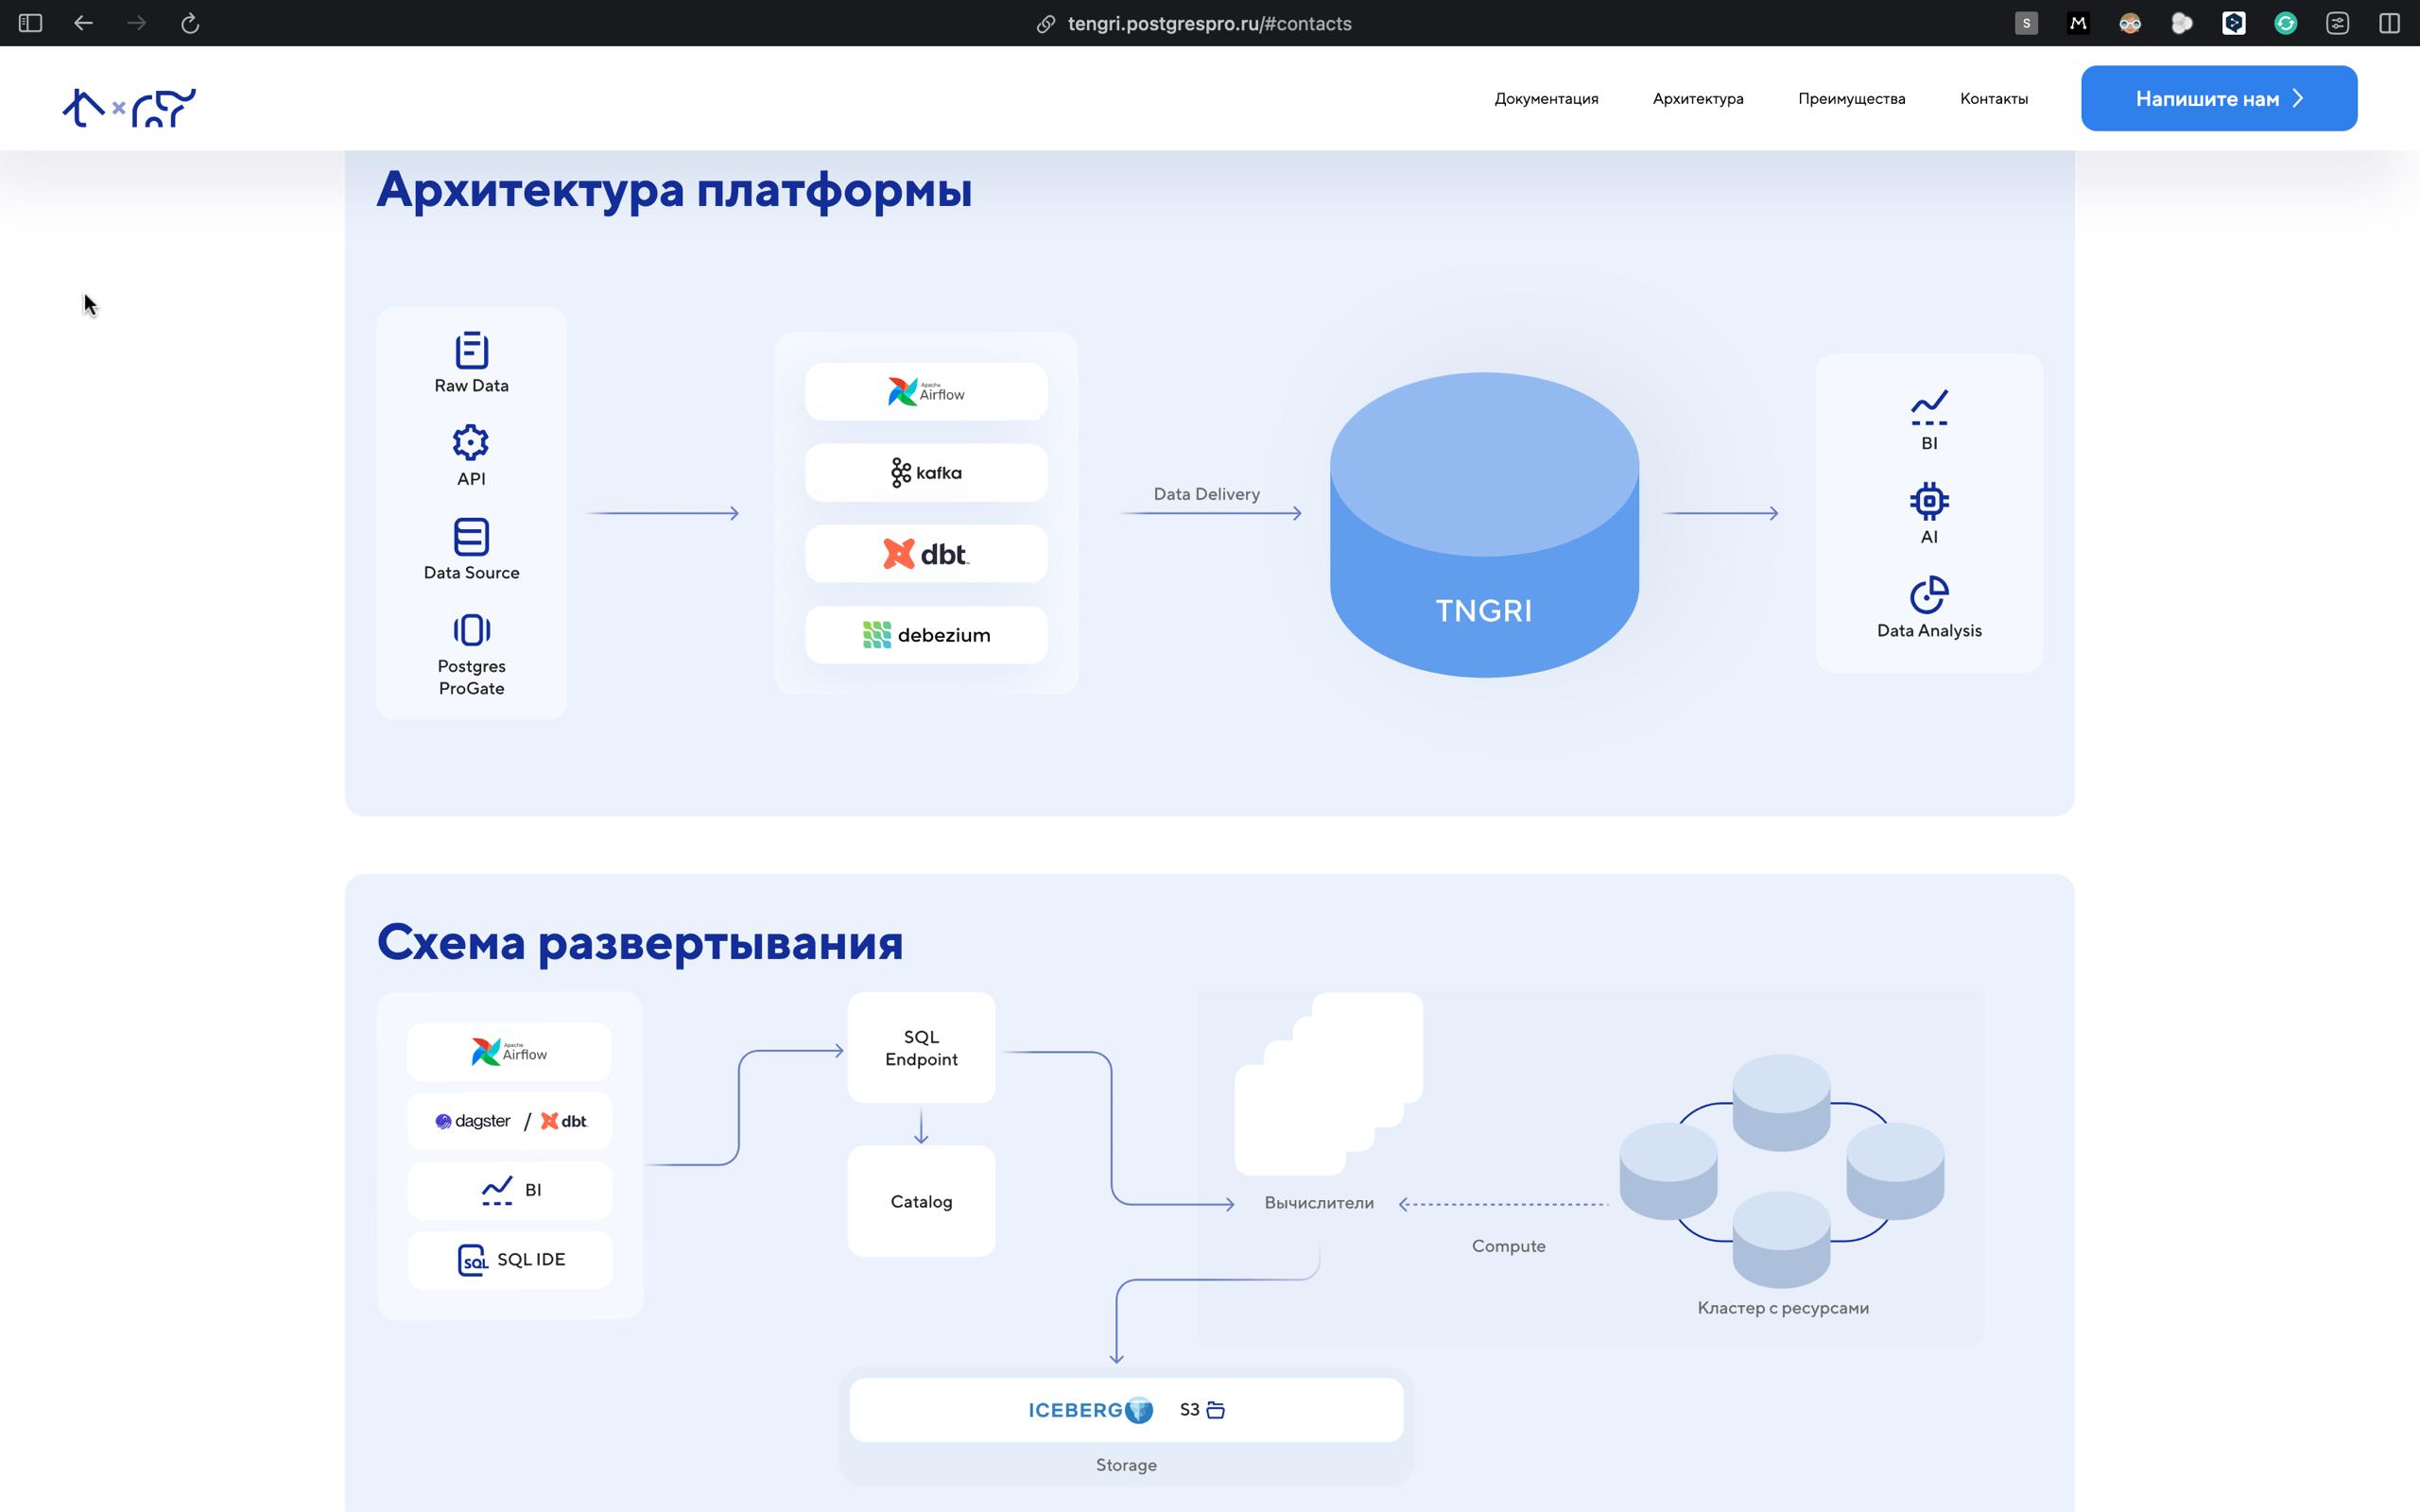This screenshot has width=2420, height=1512.
Task: Select the Apache Airflow card in deployment scheme
Action: (509, 1051)
